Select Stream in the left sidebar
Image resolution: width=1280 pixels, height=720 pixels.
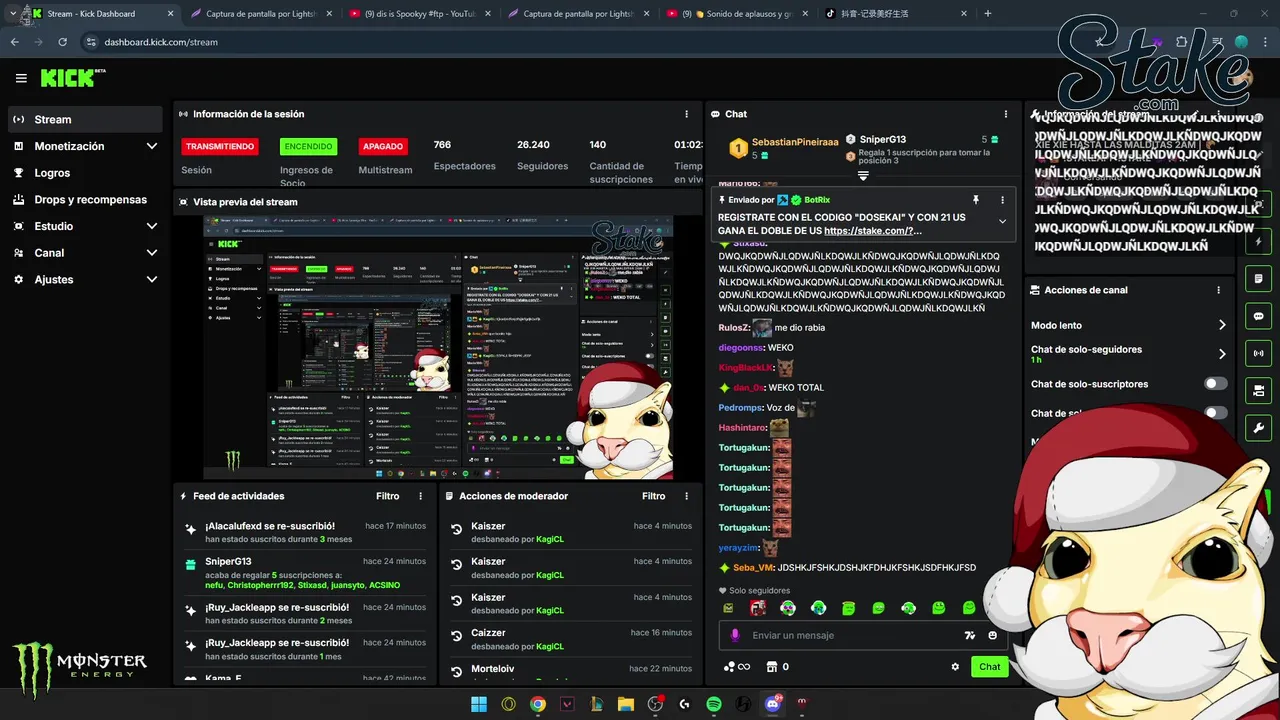85,119
